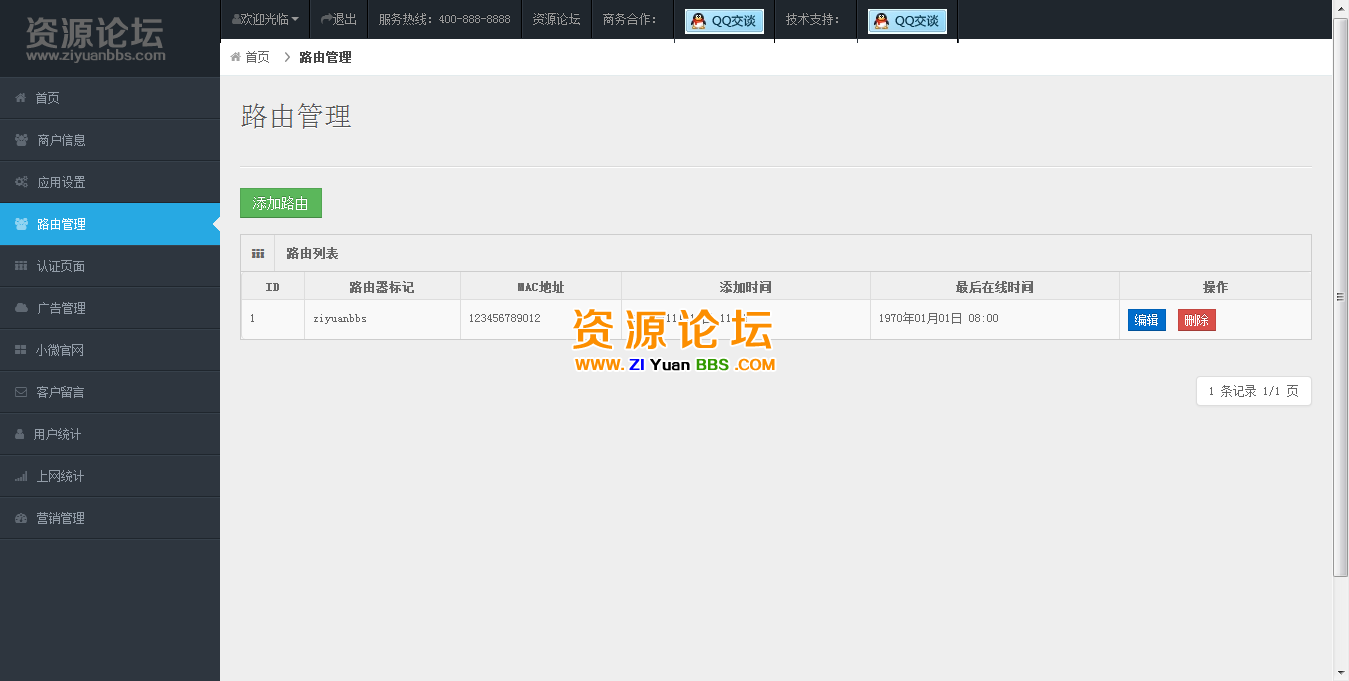This screenshot has width=1349, height=681.
Task: Click the 资源论坛 logo at top left
Action: 96,40
